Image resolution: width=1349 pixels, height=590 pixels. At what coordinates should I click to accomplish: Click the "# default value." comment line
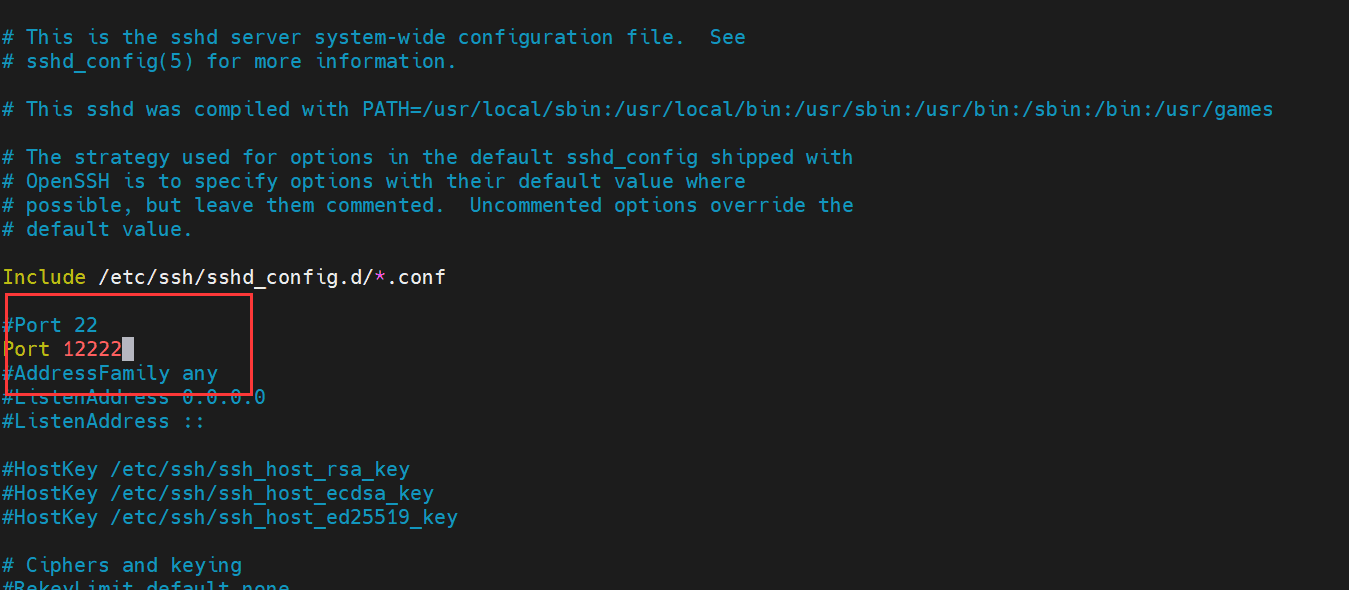(97, 229)
